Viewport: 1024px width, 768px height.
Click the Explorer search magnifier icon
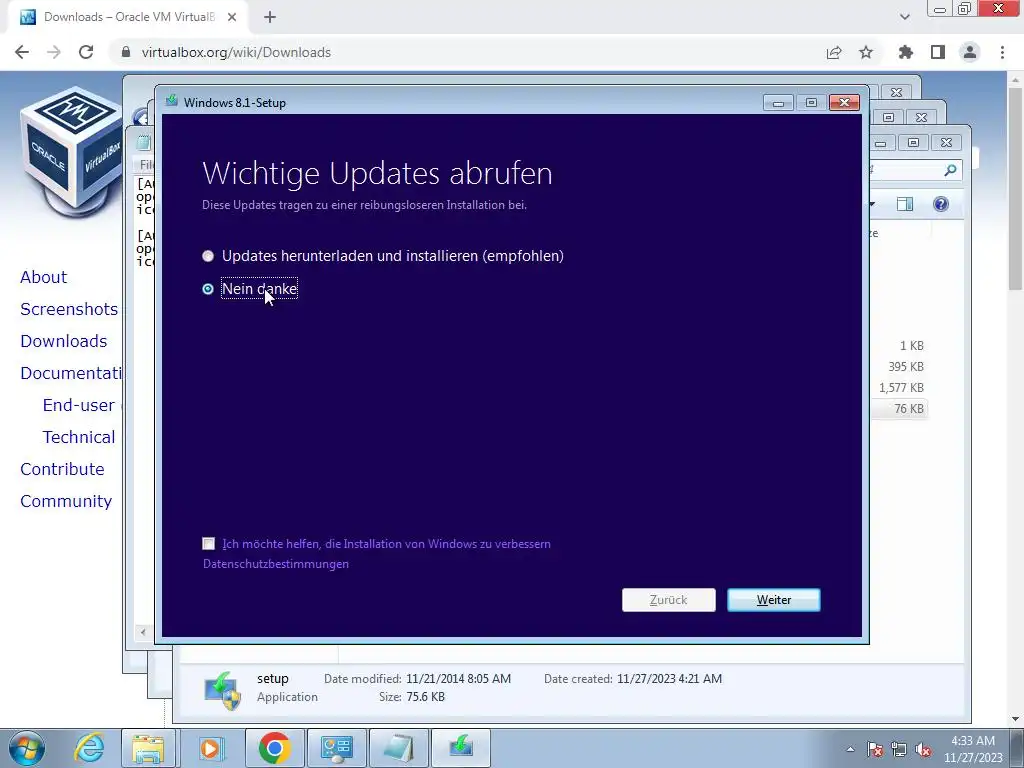(x=950, y=170)
